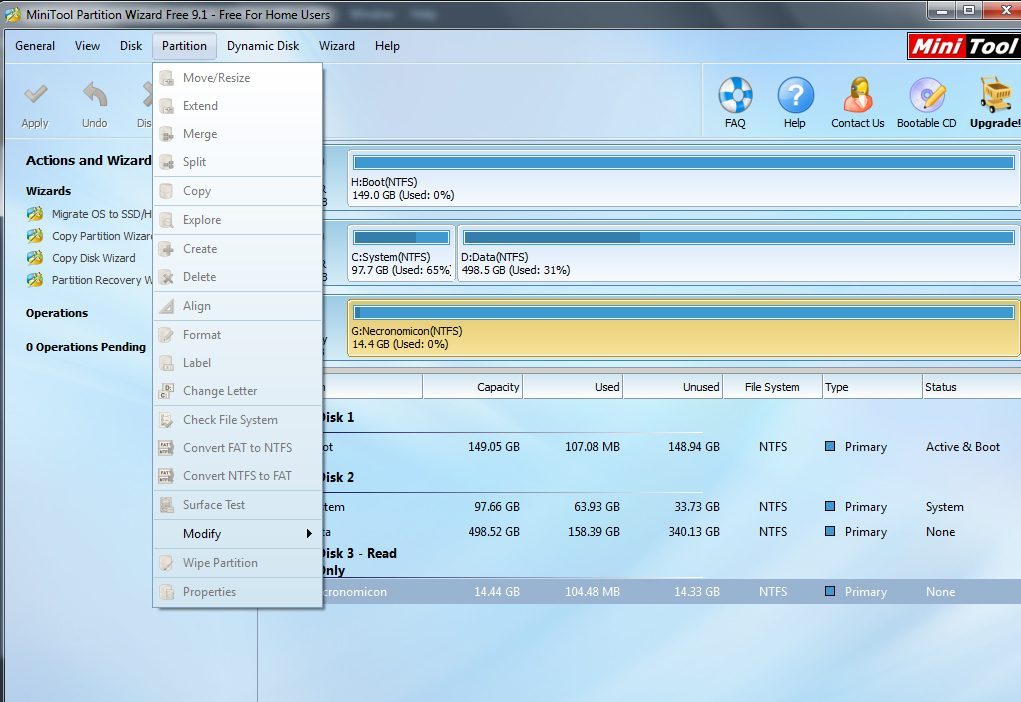1021x702 pixels.
Task: Choose Check File System menu entry
Action: [238, 420]
